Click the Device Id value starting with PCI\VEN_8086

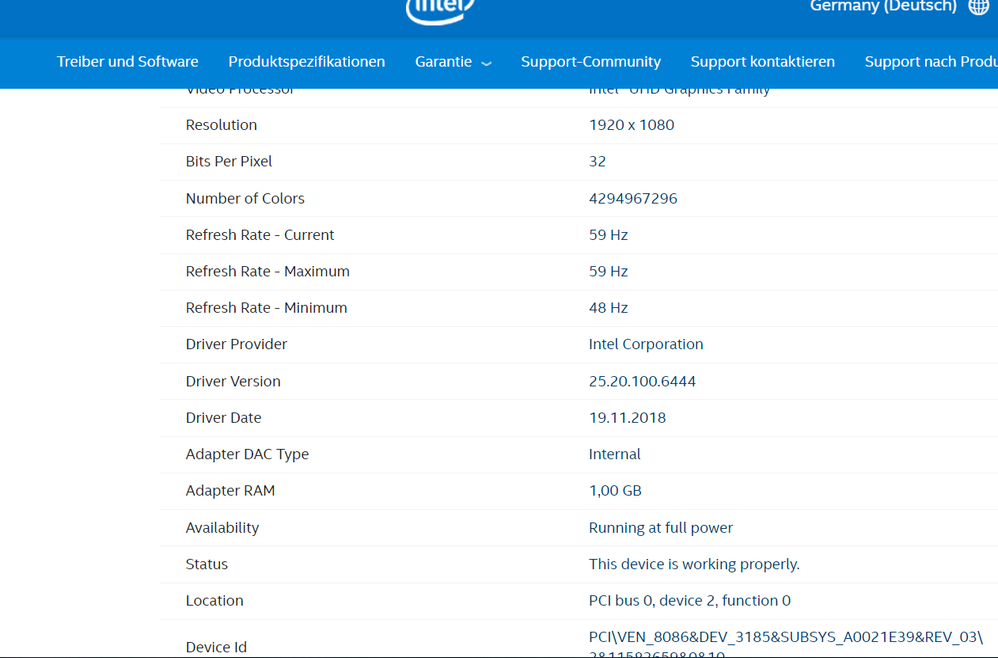[785, 637]
